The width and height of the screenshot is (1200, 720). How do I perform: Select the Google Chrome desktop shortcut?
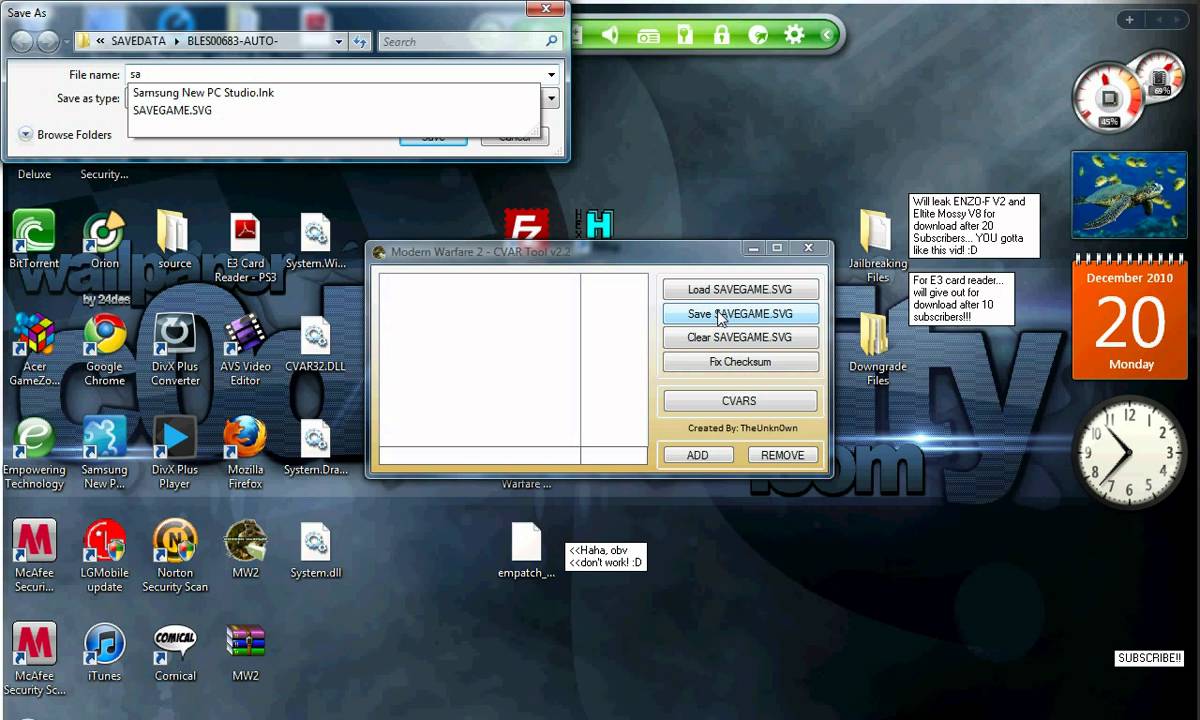[104, 350]
